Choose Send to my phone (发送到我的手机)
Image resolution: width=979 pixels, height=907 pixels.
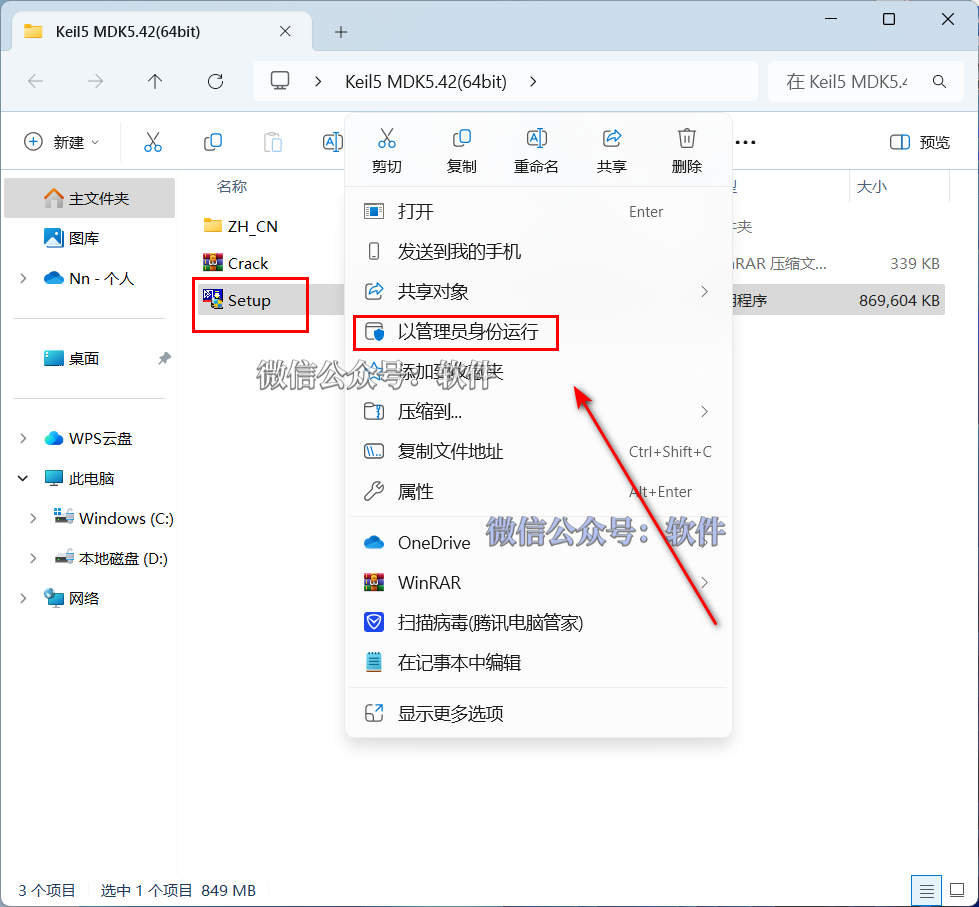pyautogui.click(x=538, y=252)
